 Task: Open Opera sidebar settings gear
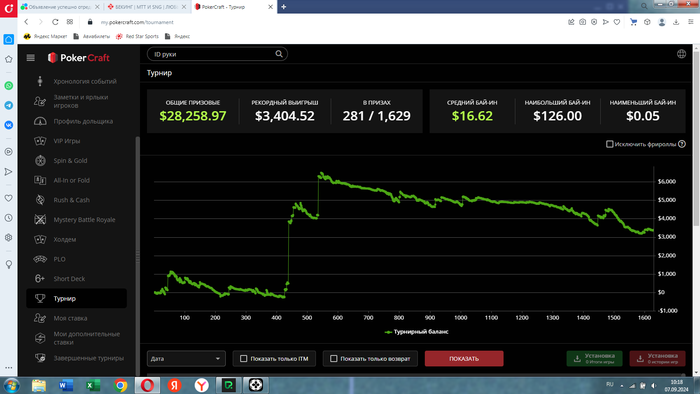(8, 238)
